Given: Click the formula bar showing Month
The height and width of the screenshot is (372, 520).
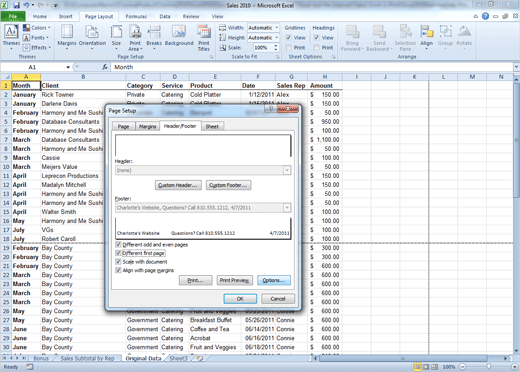Looking at the screenshot, I should [x=313, y=67].
